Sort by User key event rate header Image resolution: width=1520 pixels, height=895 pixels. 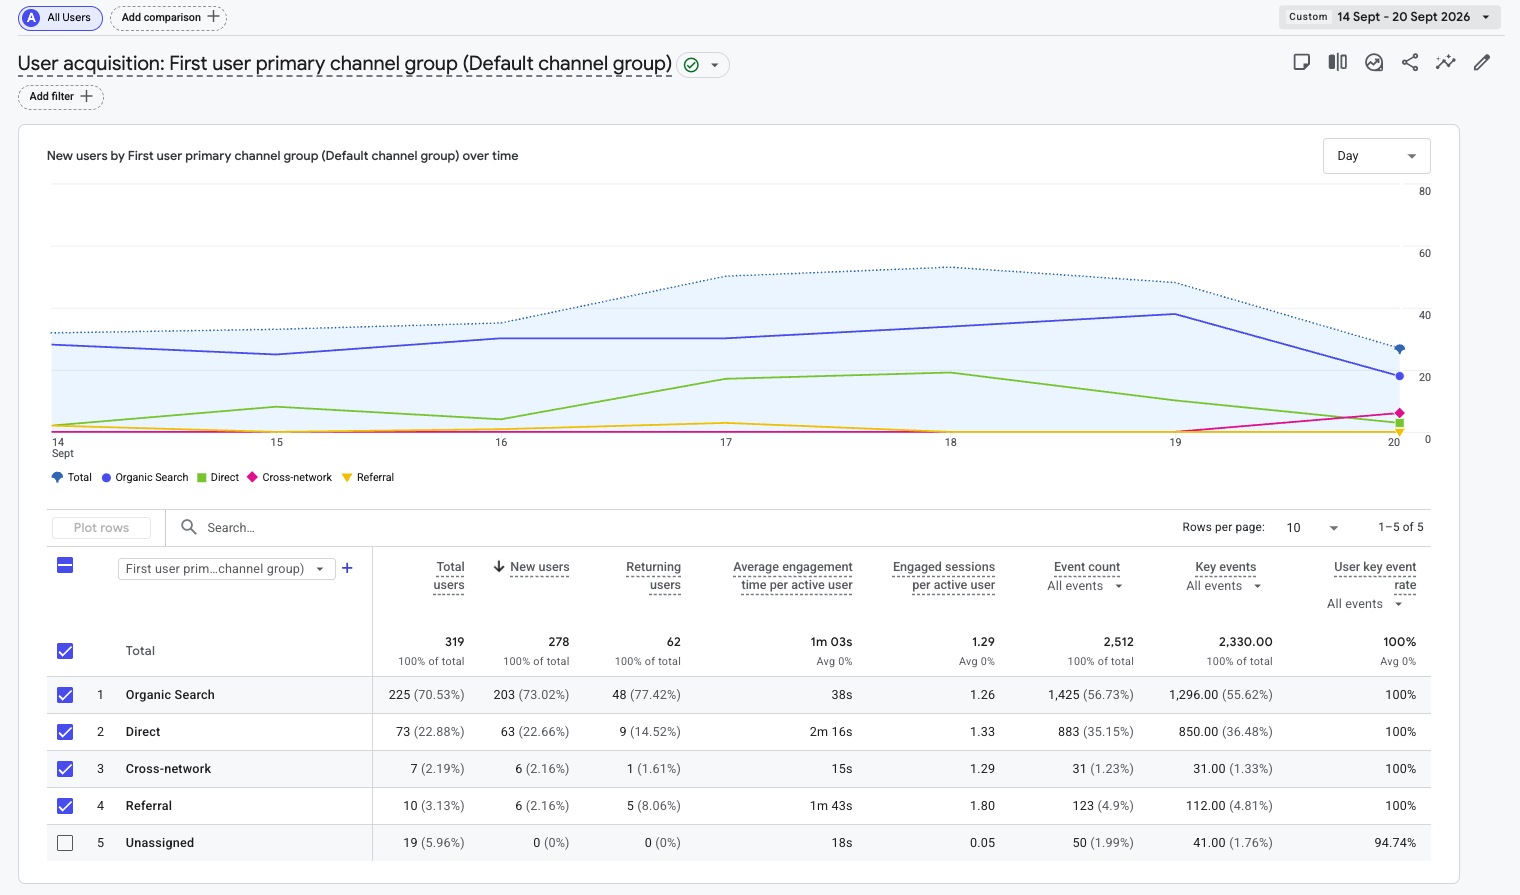[x=1375, y=576]
